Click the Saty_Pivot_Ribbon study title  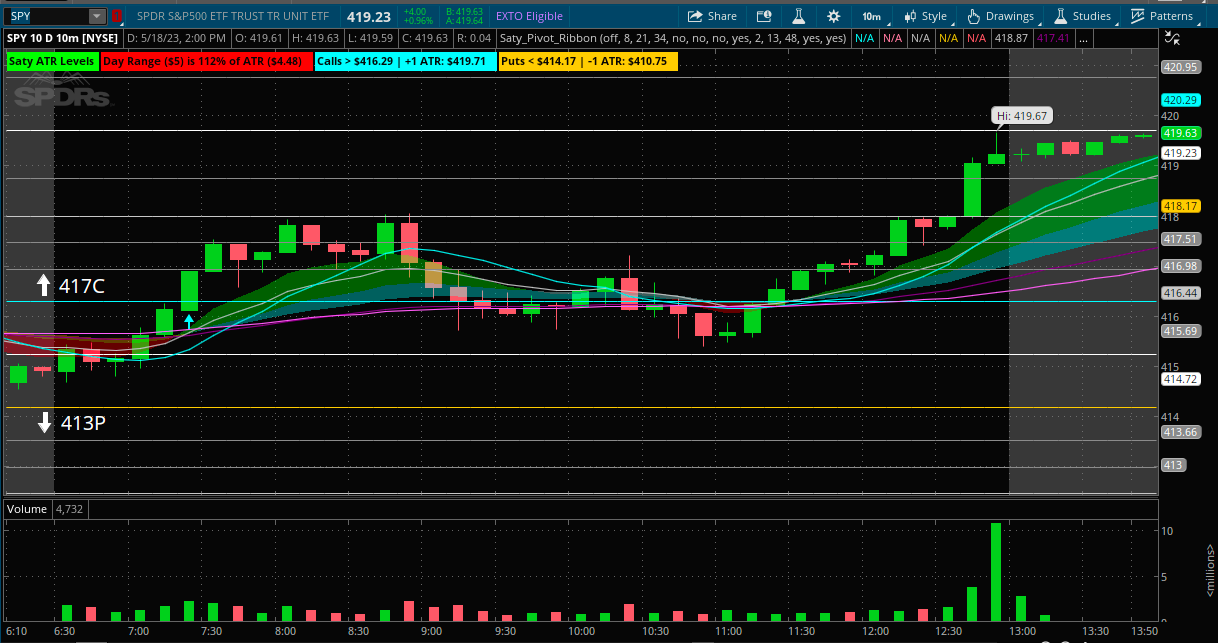pos(672,38)
